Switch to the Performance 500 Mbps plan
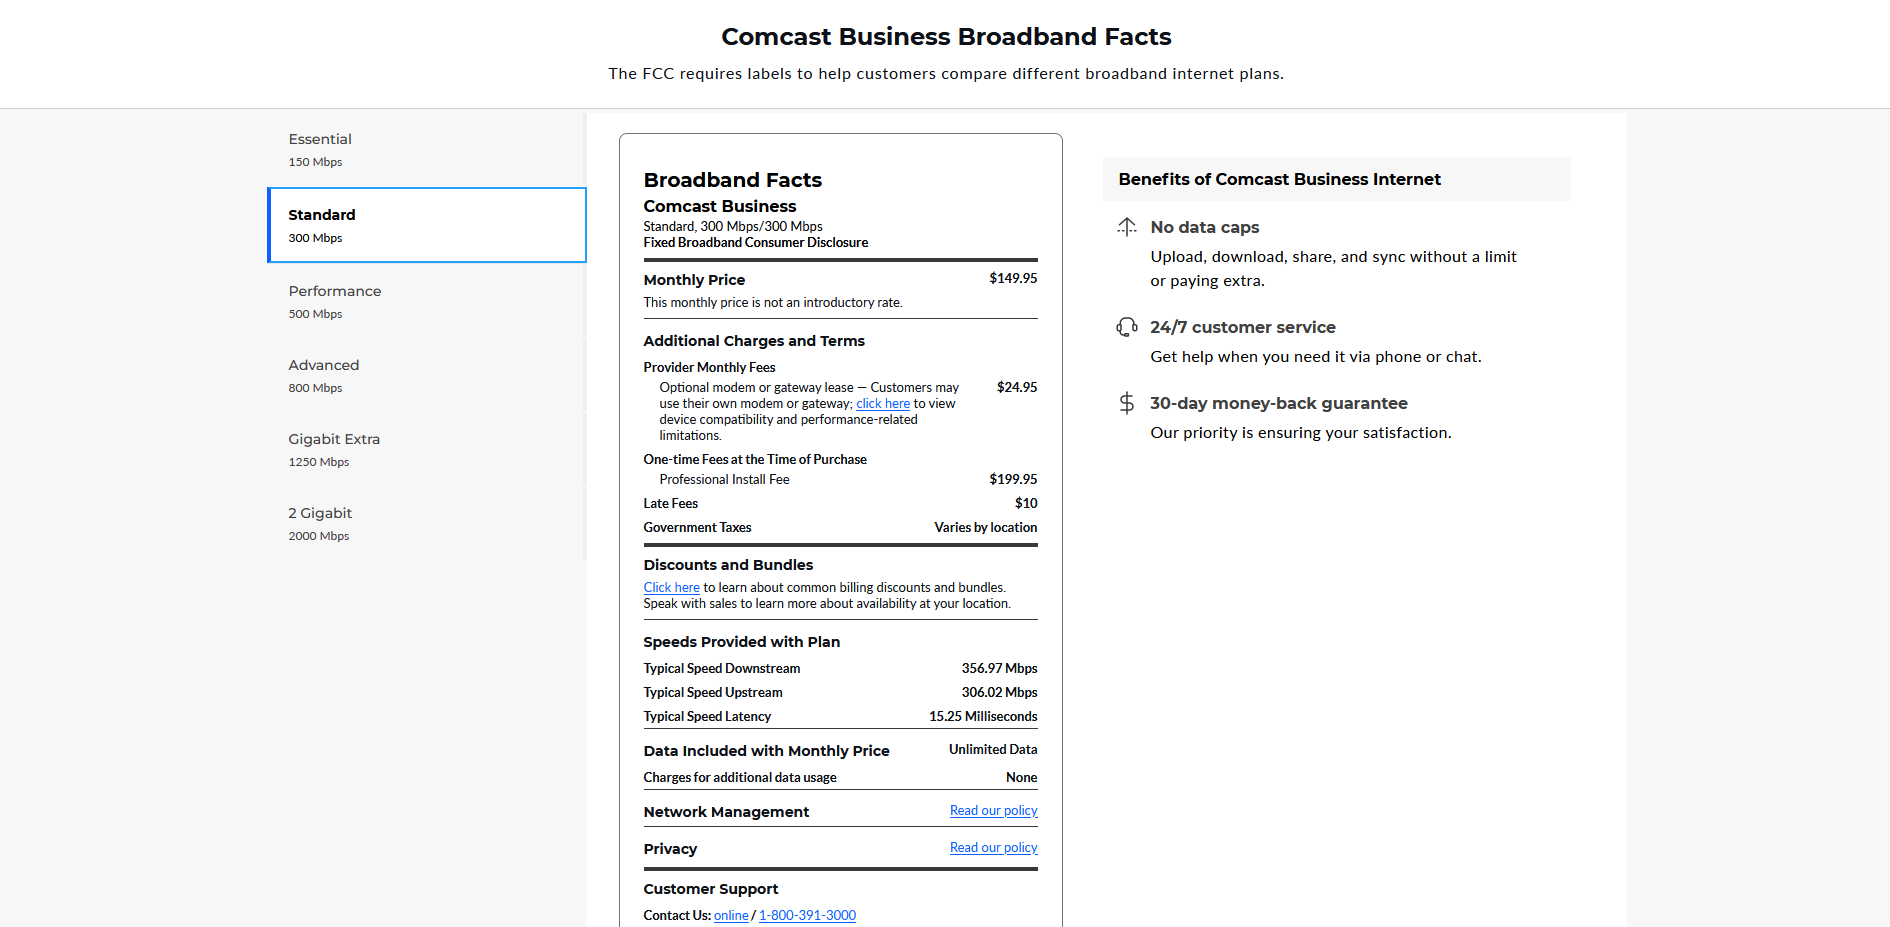Viewport: 1890px width, 927px height. (427, 301)
